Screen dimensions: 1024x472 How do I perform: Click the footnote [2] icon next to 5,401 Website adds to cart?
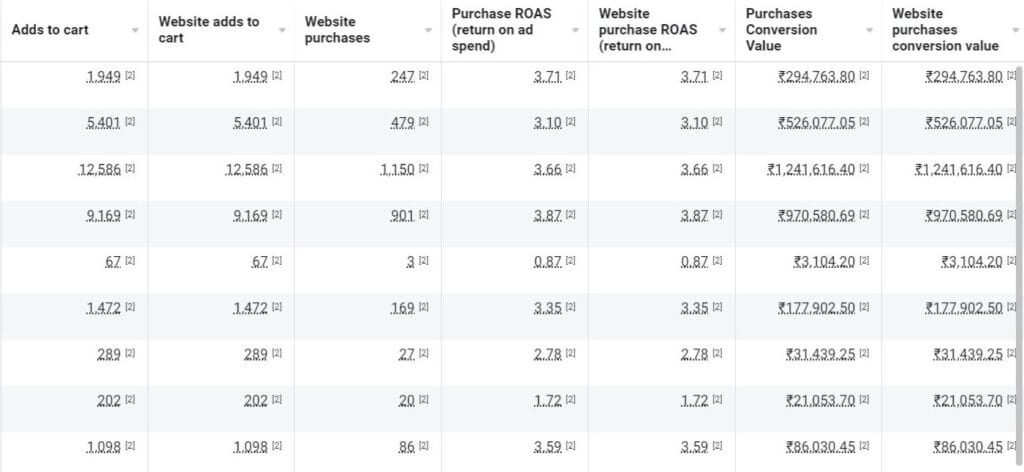(277, 122)
